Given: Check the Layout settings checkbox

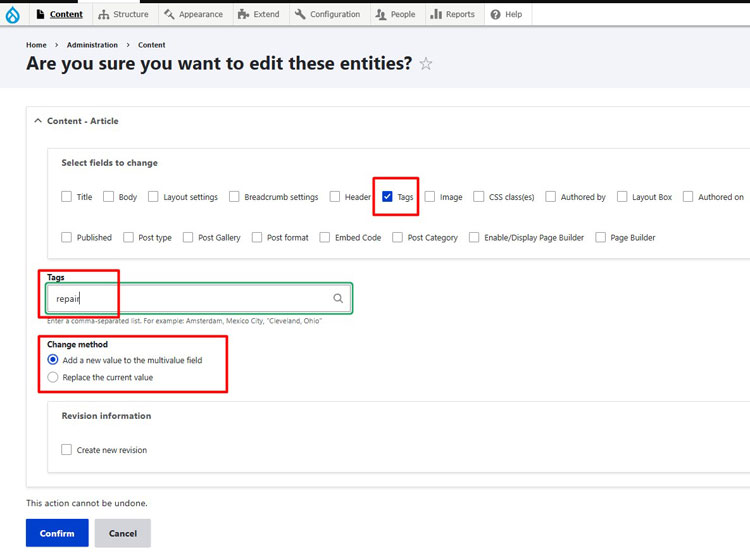Looking at the screenshot, I should click(x=153, y=197).
